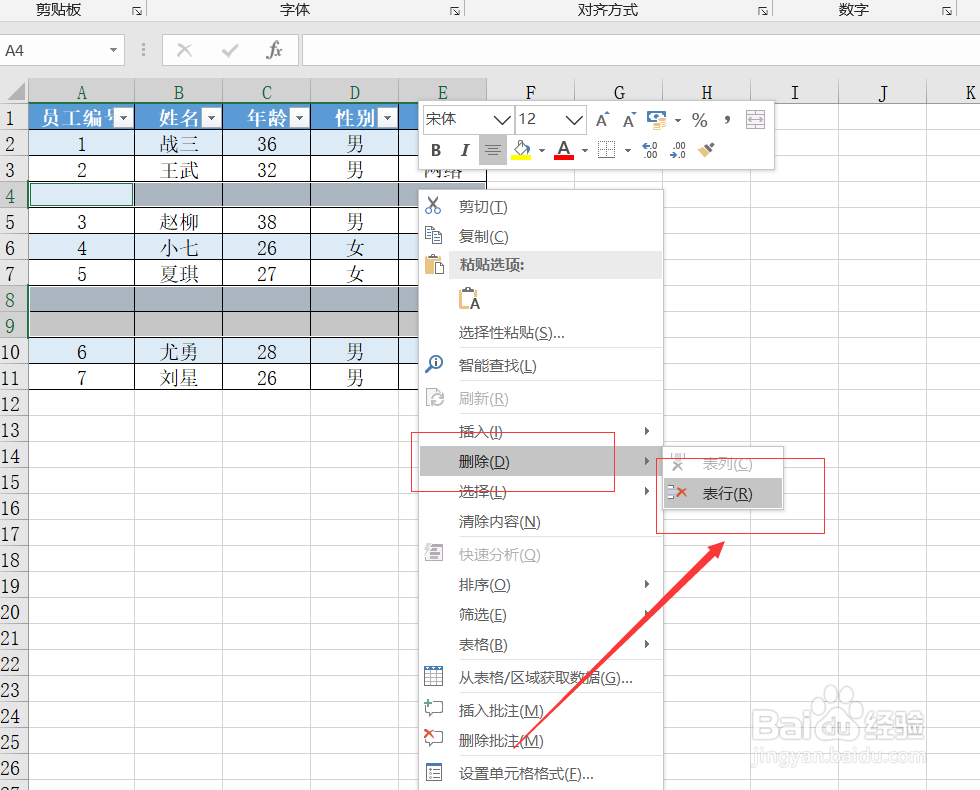Apply Percent Style from the mini toolbar
The width and height of the screenshot is (980, 790).
point(700,120)
